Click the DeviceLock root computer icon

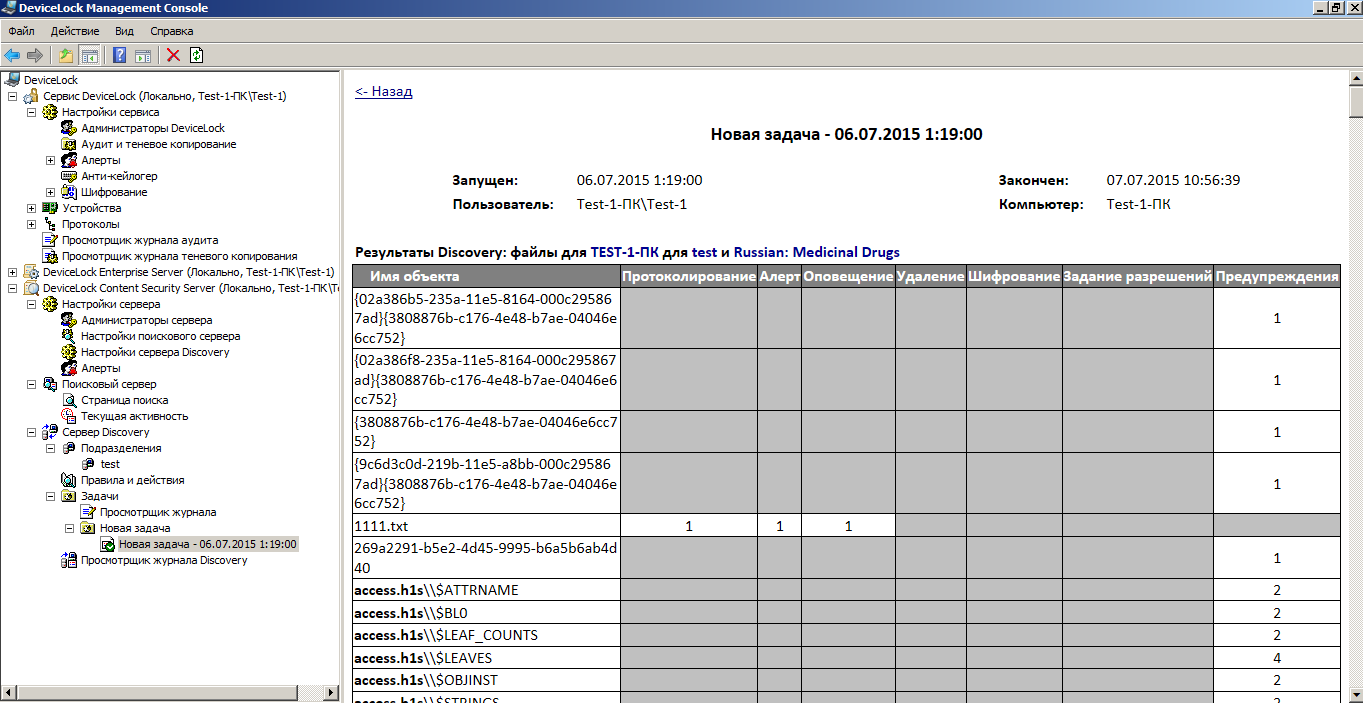coord(12,80)
